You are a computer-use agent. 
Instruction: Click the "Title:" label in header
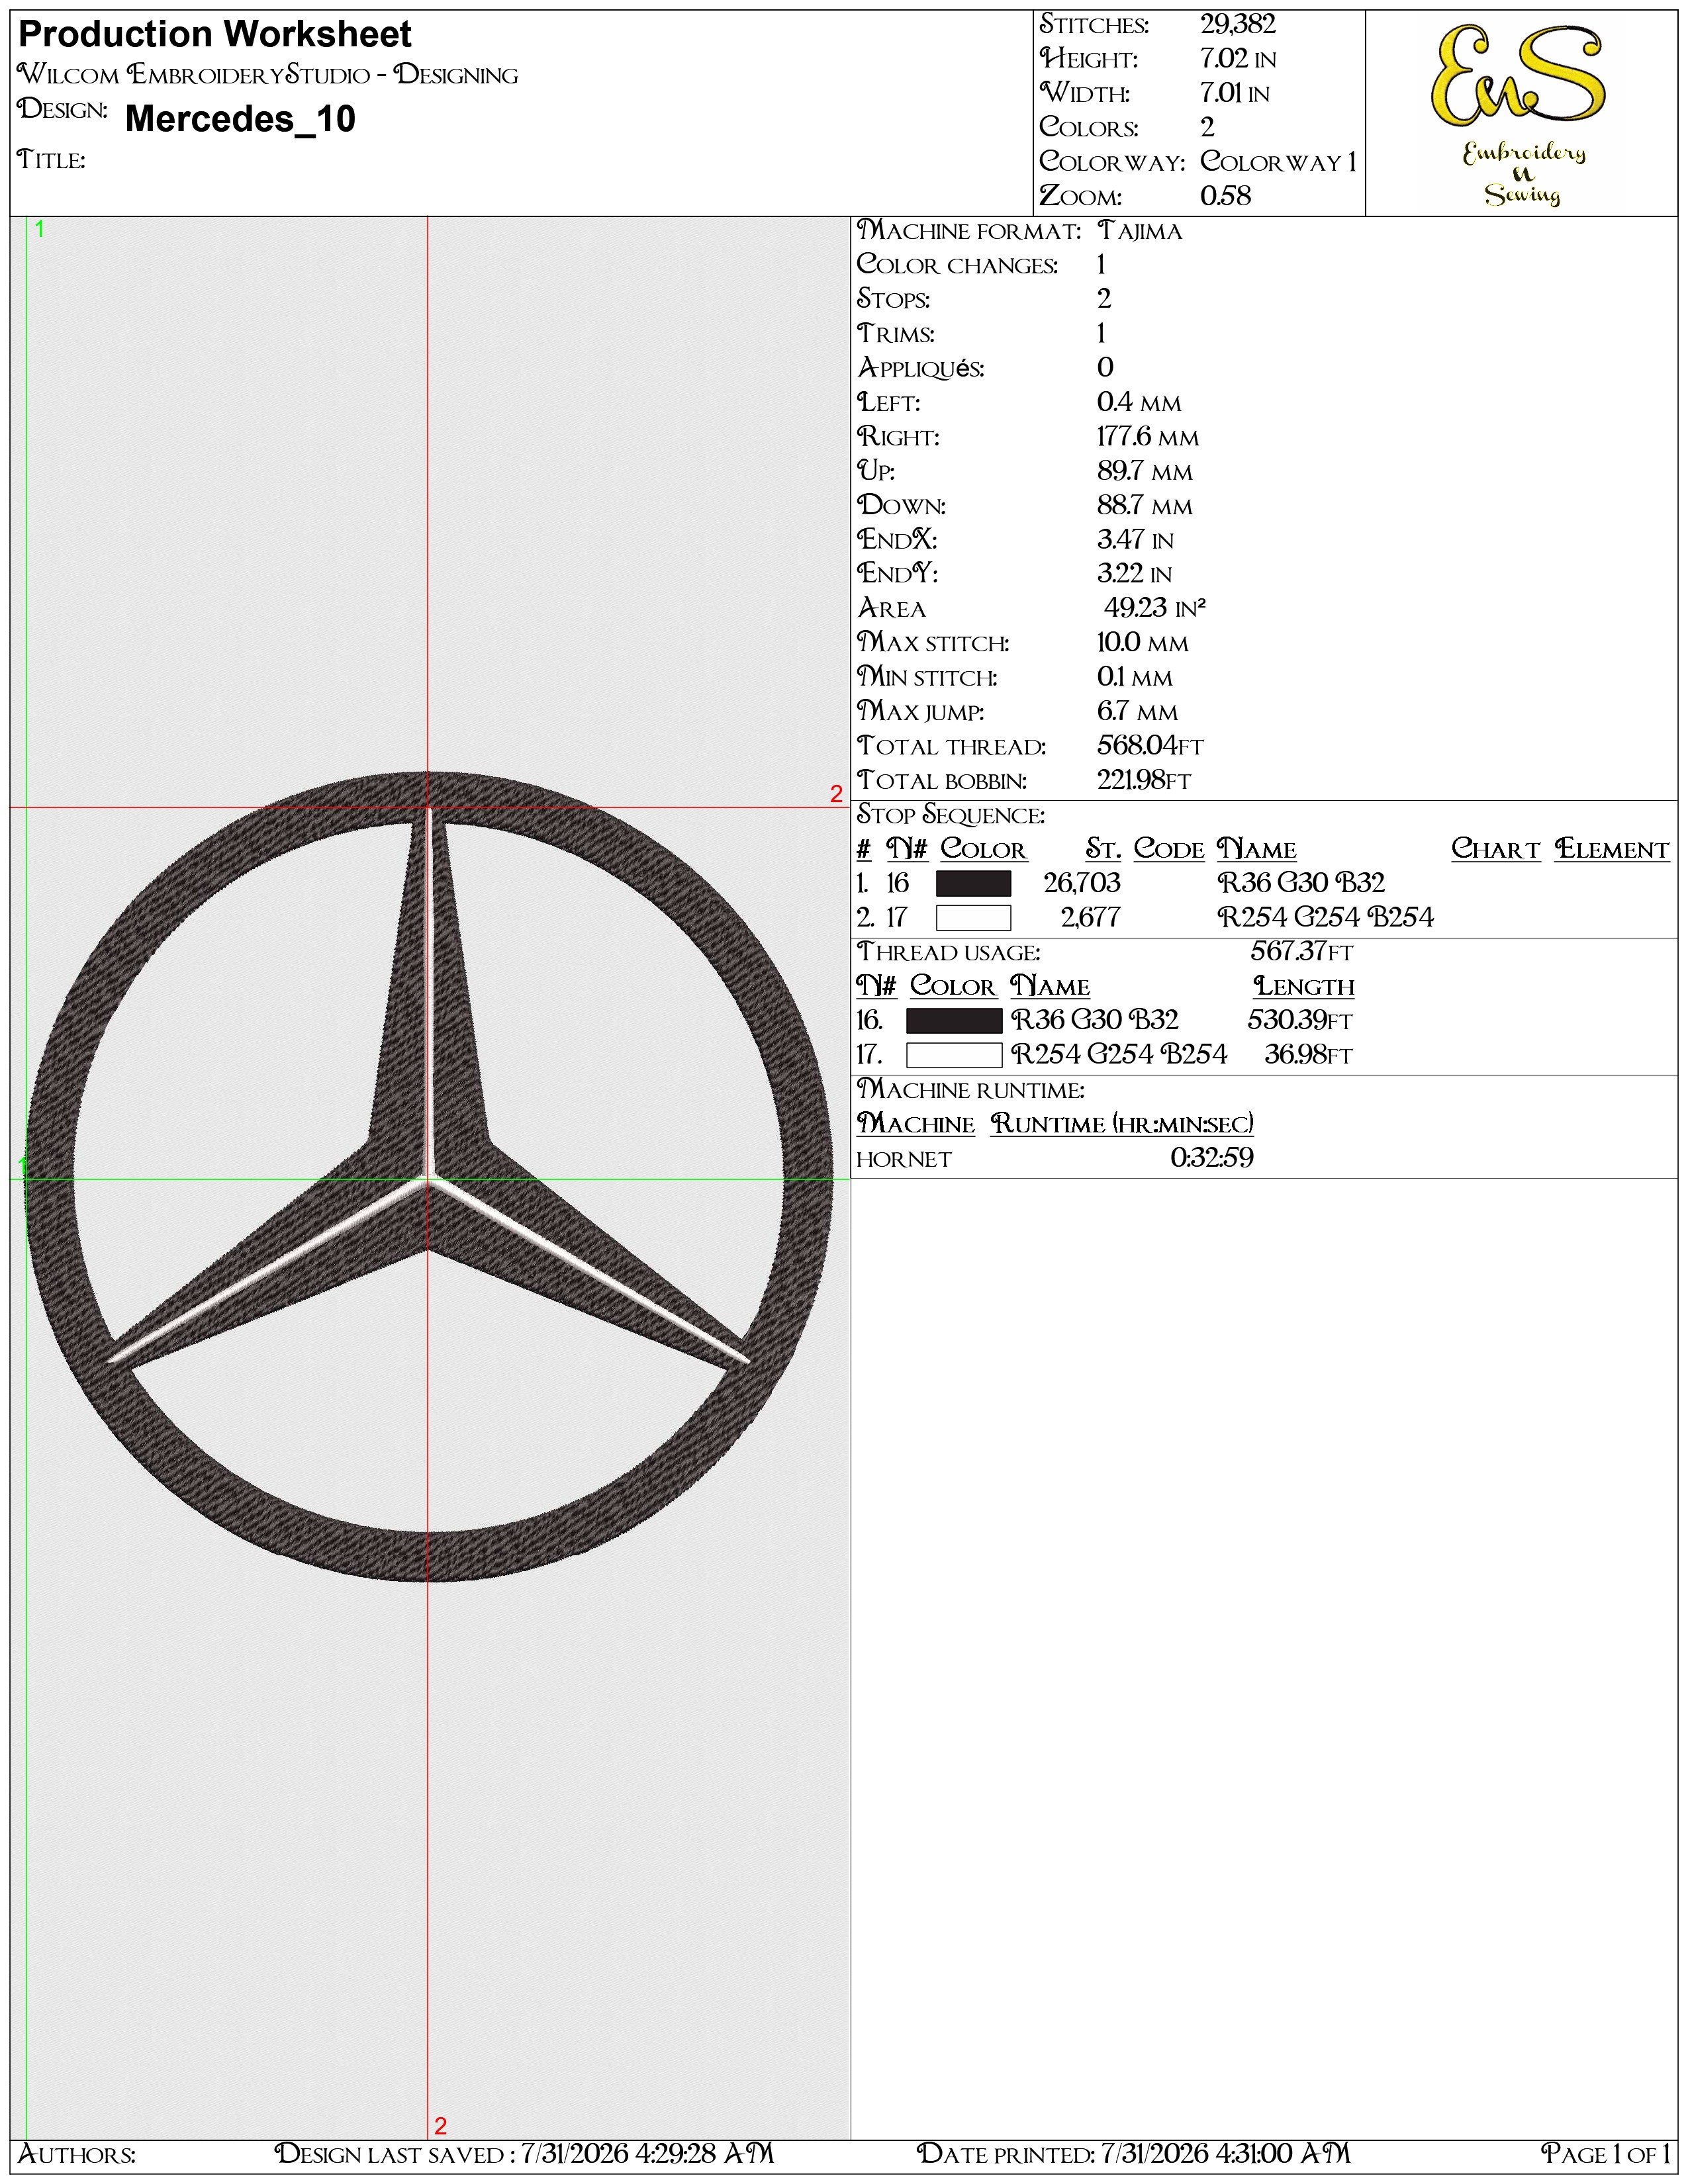[x=51, y=159]
